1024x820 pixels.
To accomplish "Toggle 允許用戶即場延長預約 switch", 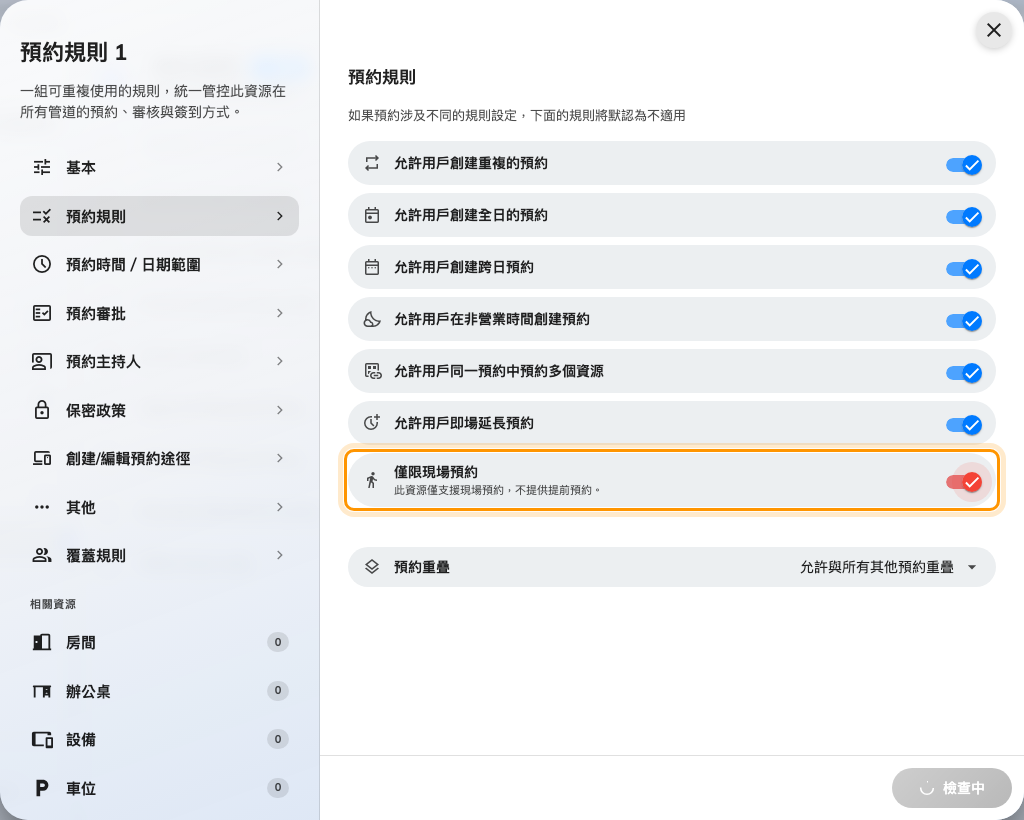I will coord(964,425).
